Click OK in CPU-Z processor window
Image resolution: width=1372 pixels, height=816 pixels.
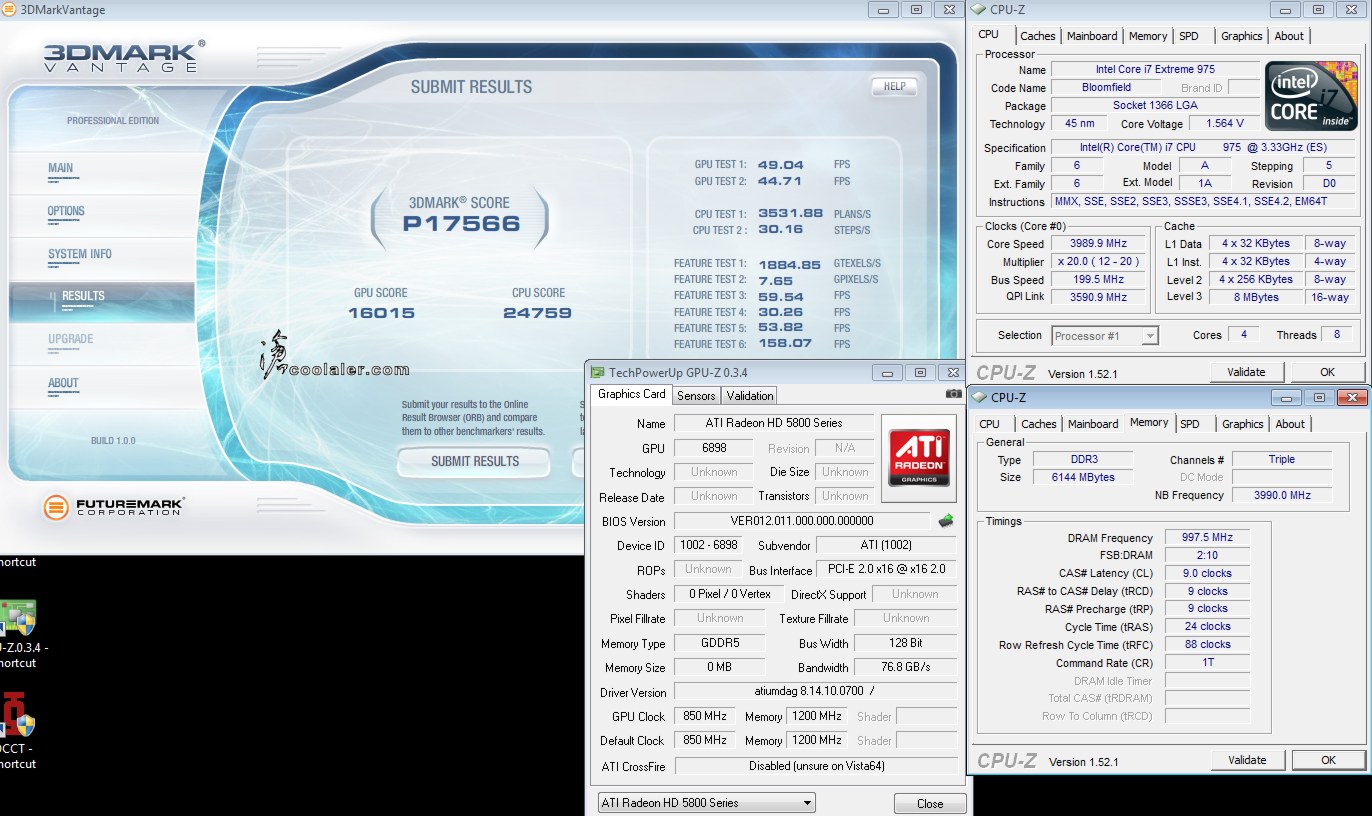pos(1328,372)
